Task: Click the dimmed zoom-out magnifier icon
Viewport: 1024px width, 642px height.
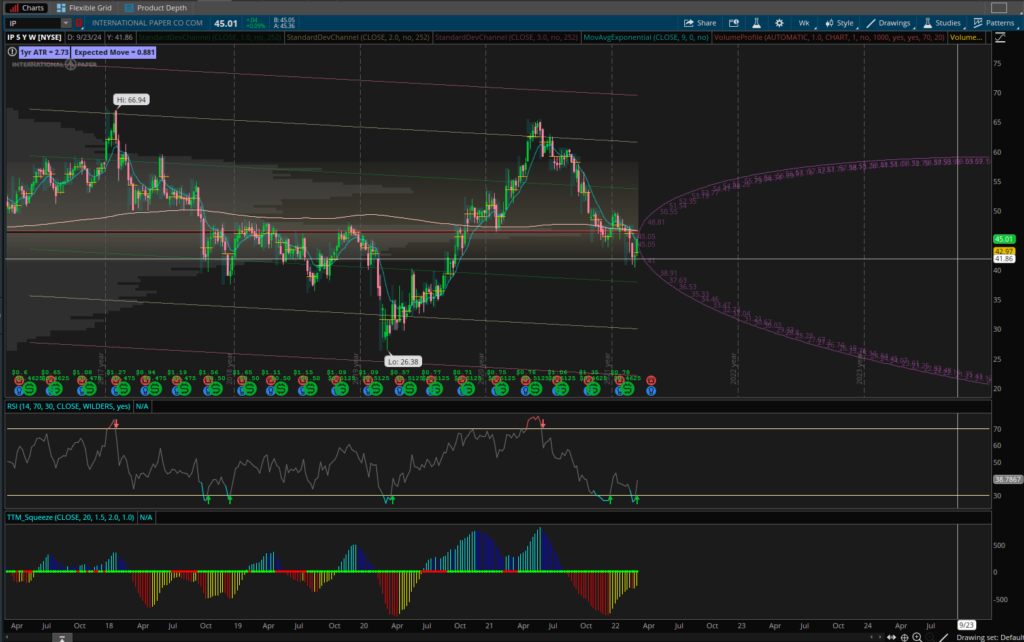Action: point(931,637)
